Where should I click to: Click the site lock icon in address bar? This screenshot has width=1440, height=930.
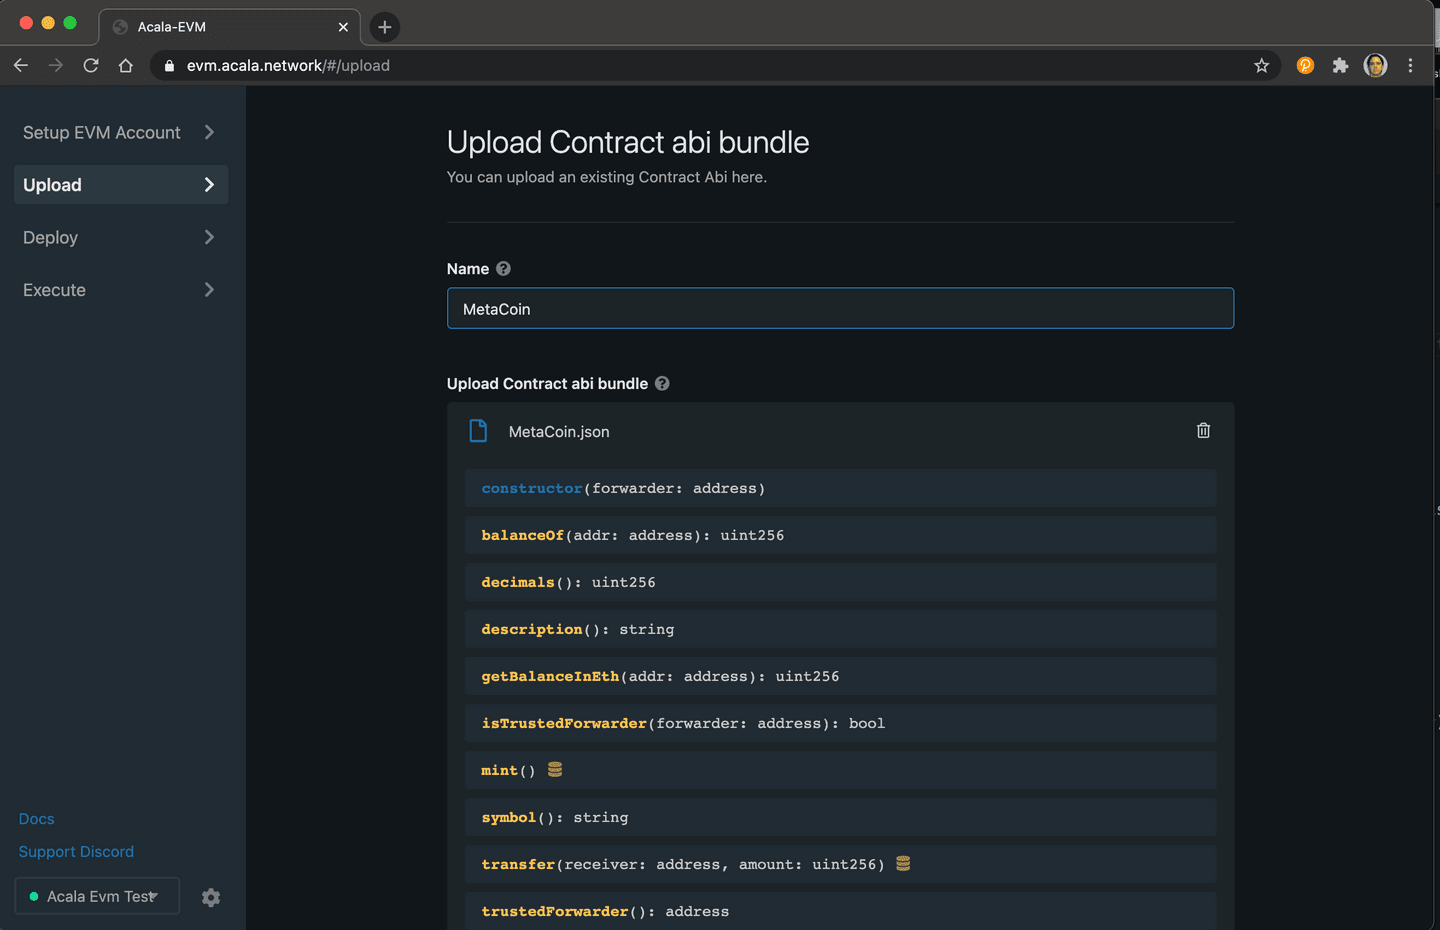coord(169,65)
